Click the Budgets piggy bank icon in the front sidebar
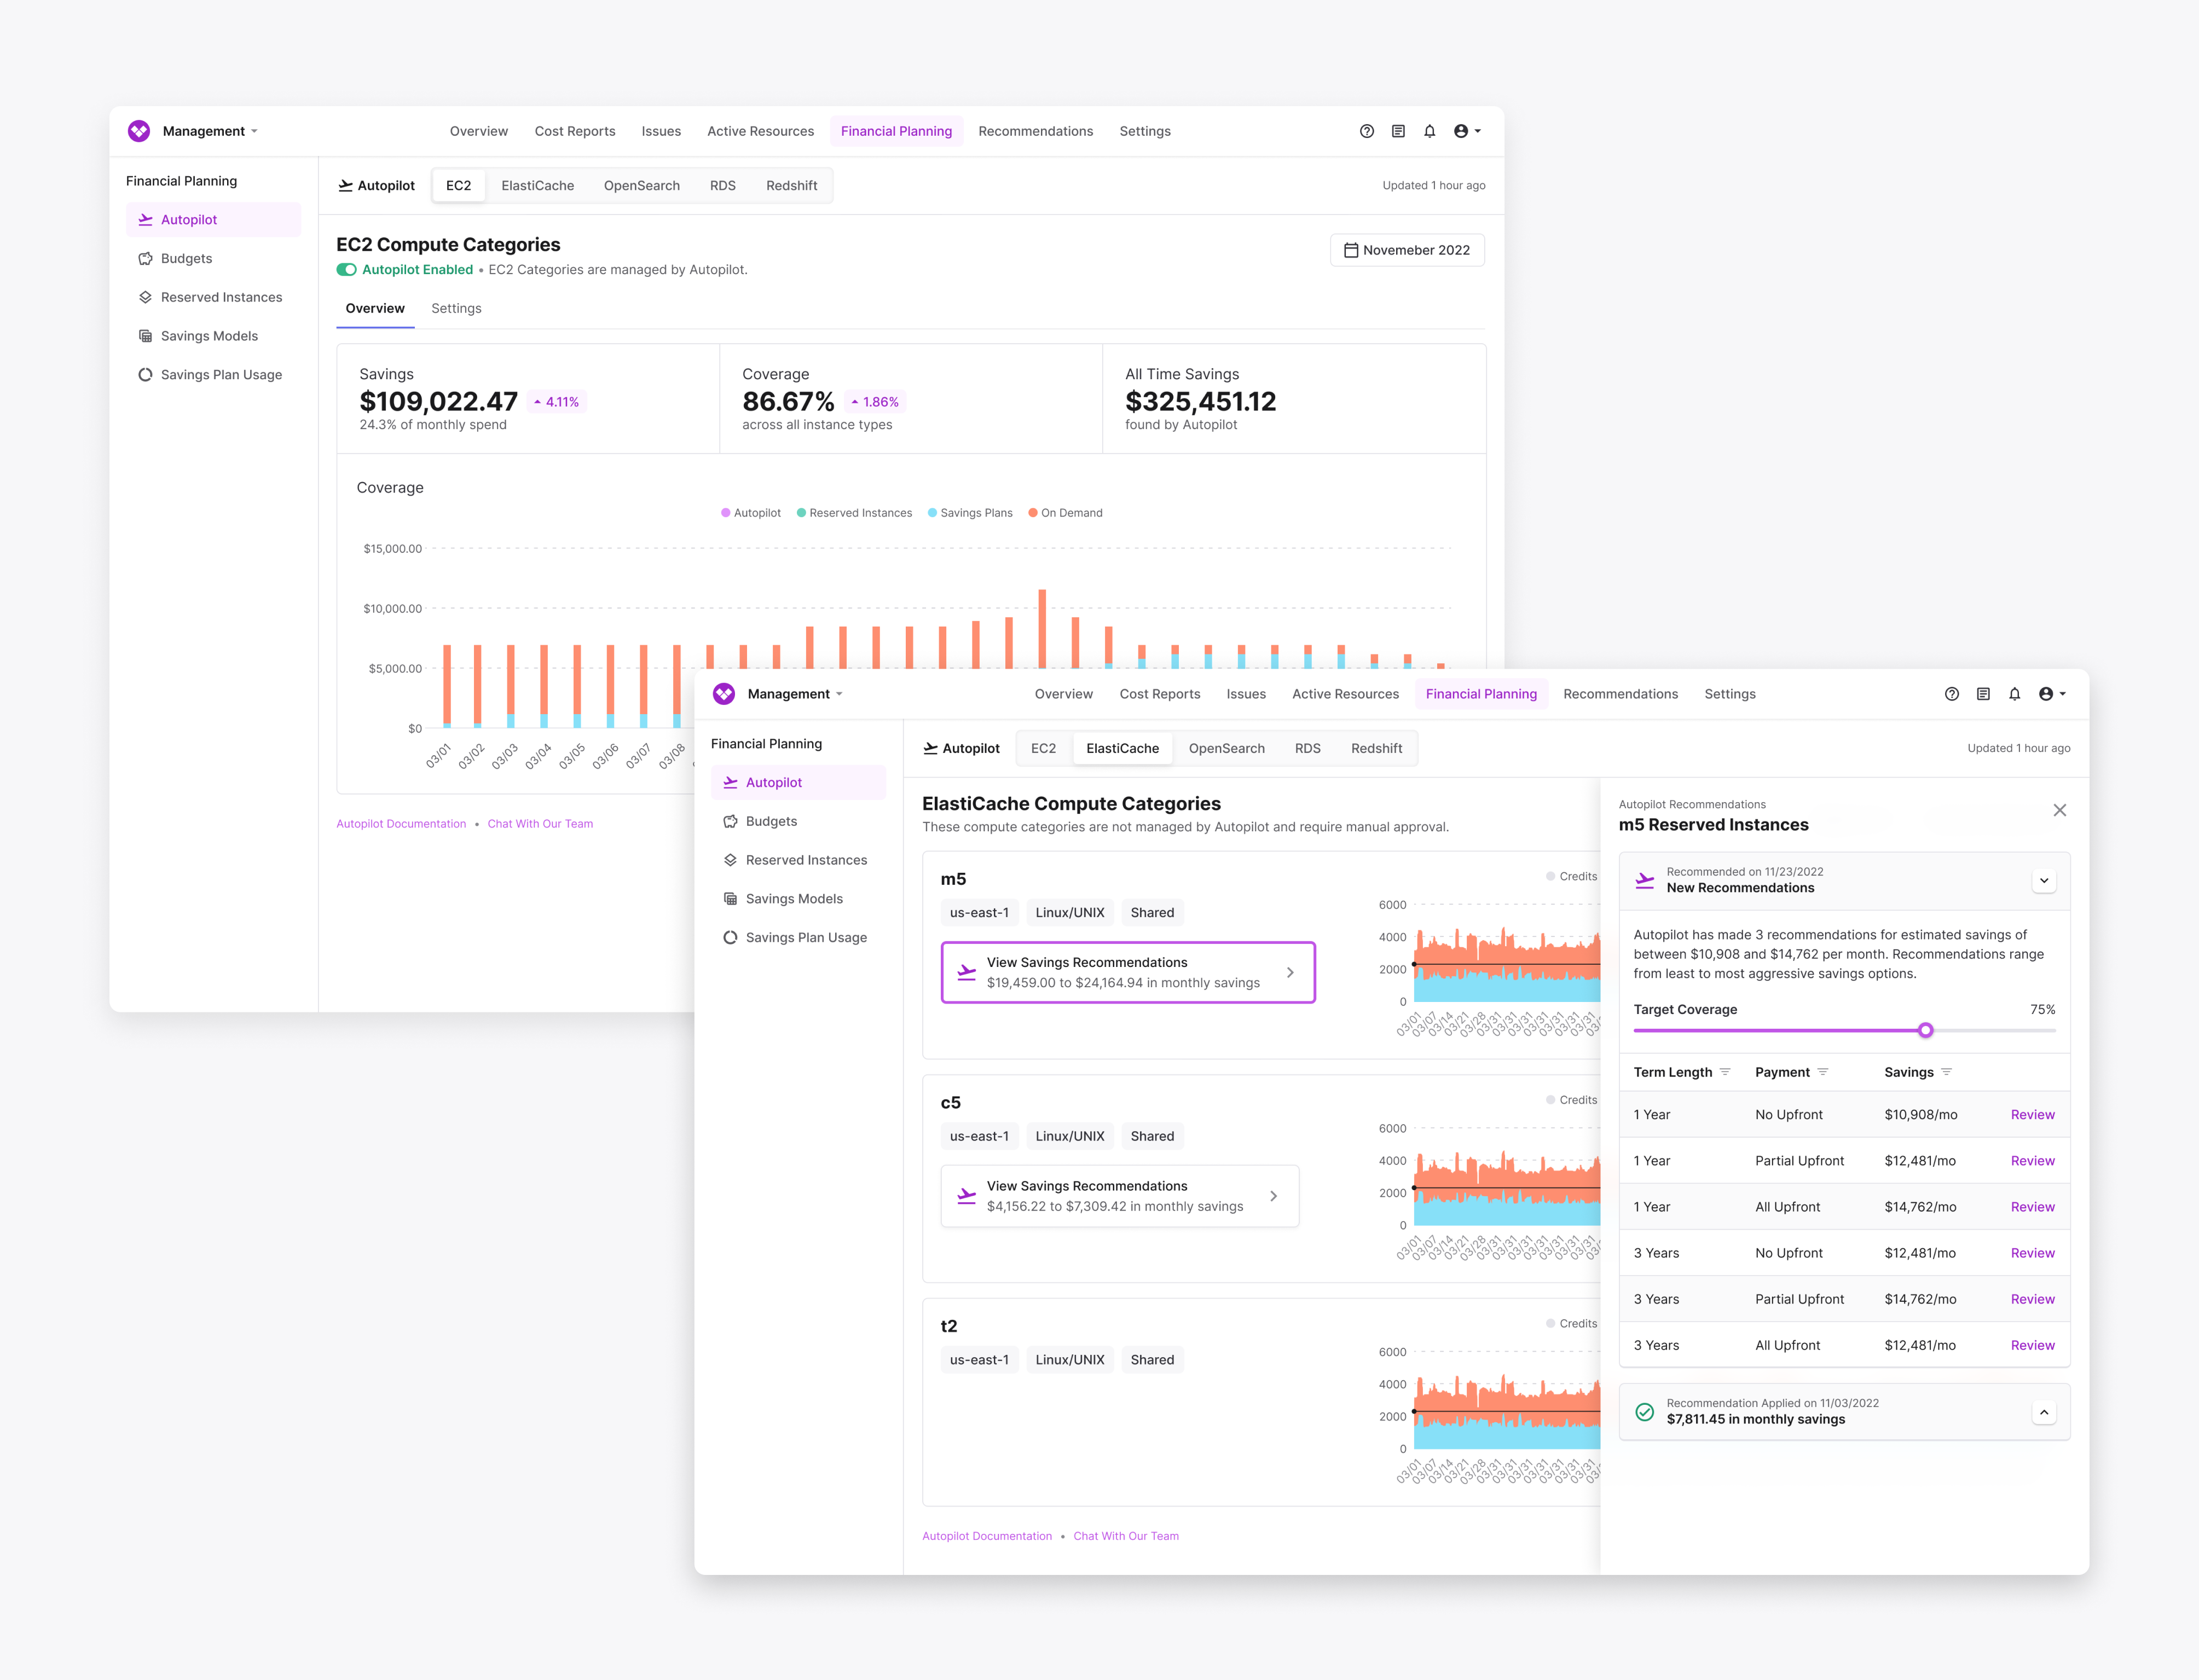The image size is (2199, 1680). pos(730,821)
